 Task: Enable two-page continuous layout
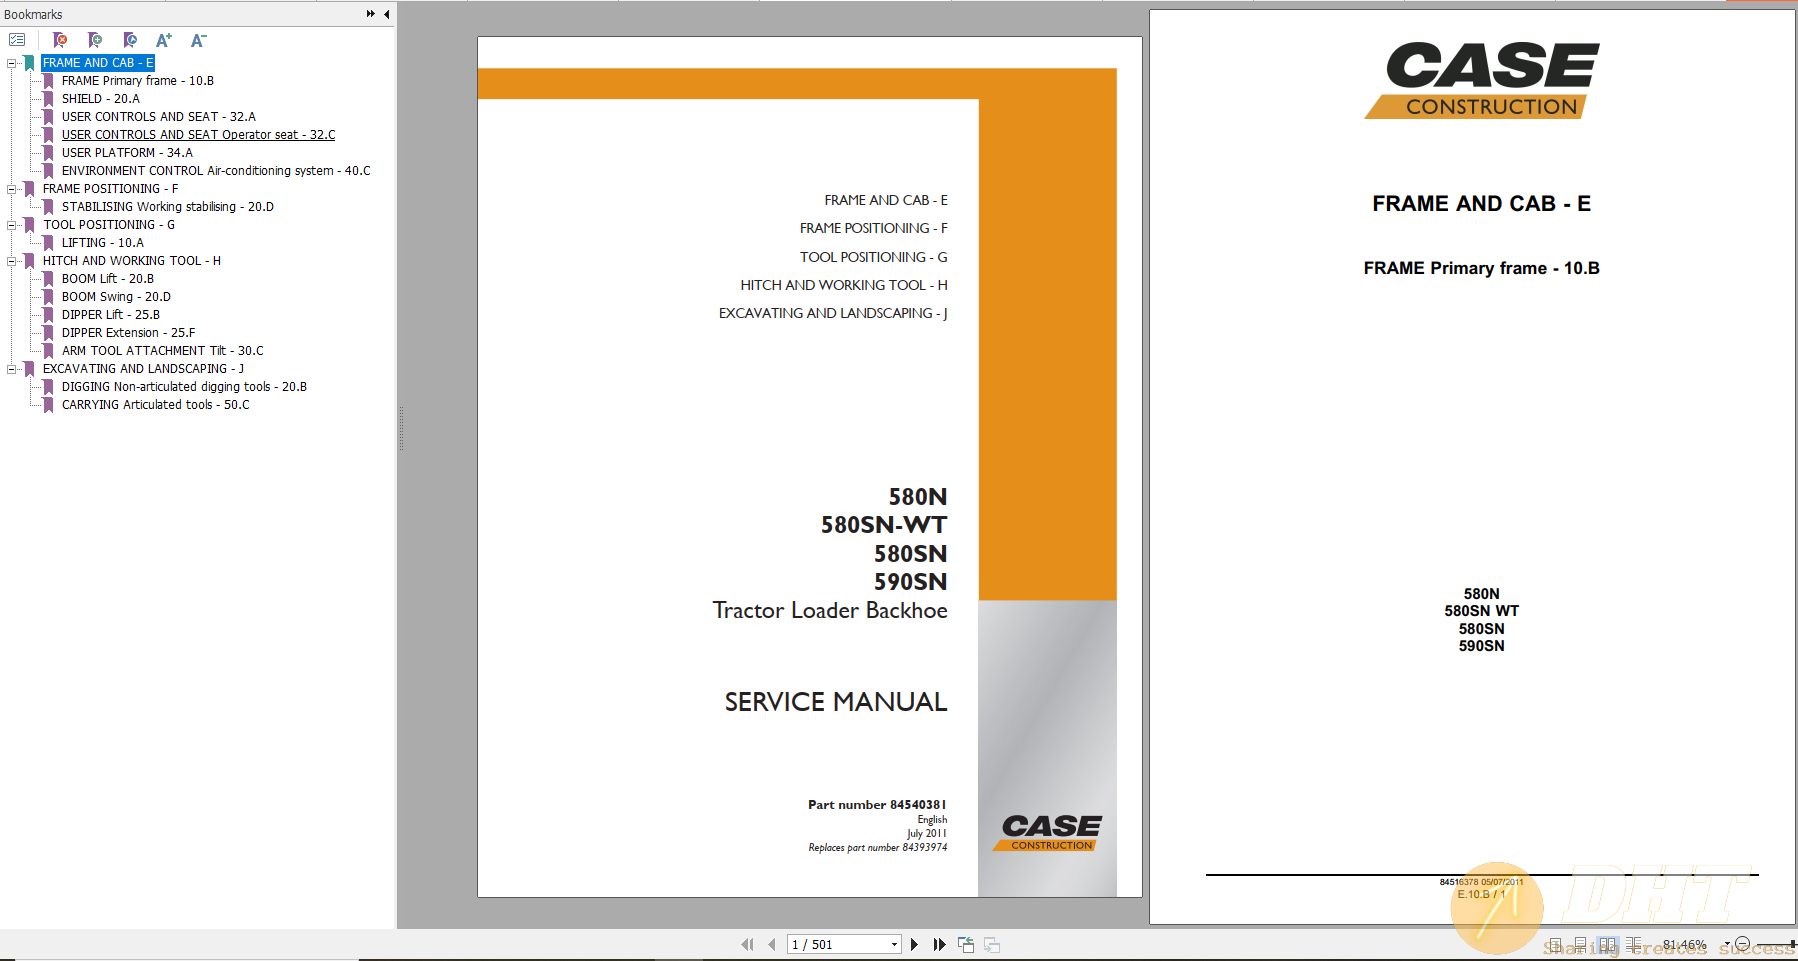[x=1633, y=944]
